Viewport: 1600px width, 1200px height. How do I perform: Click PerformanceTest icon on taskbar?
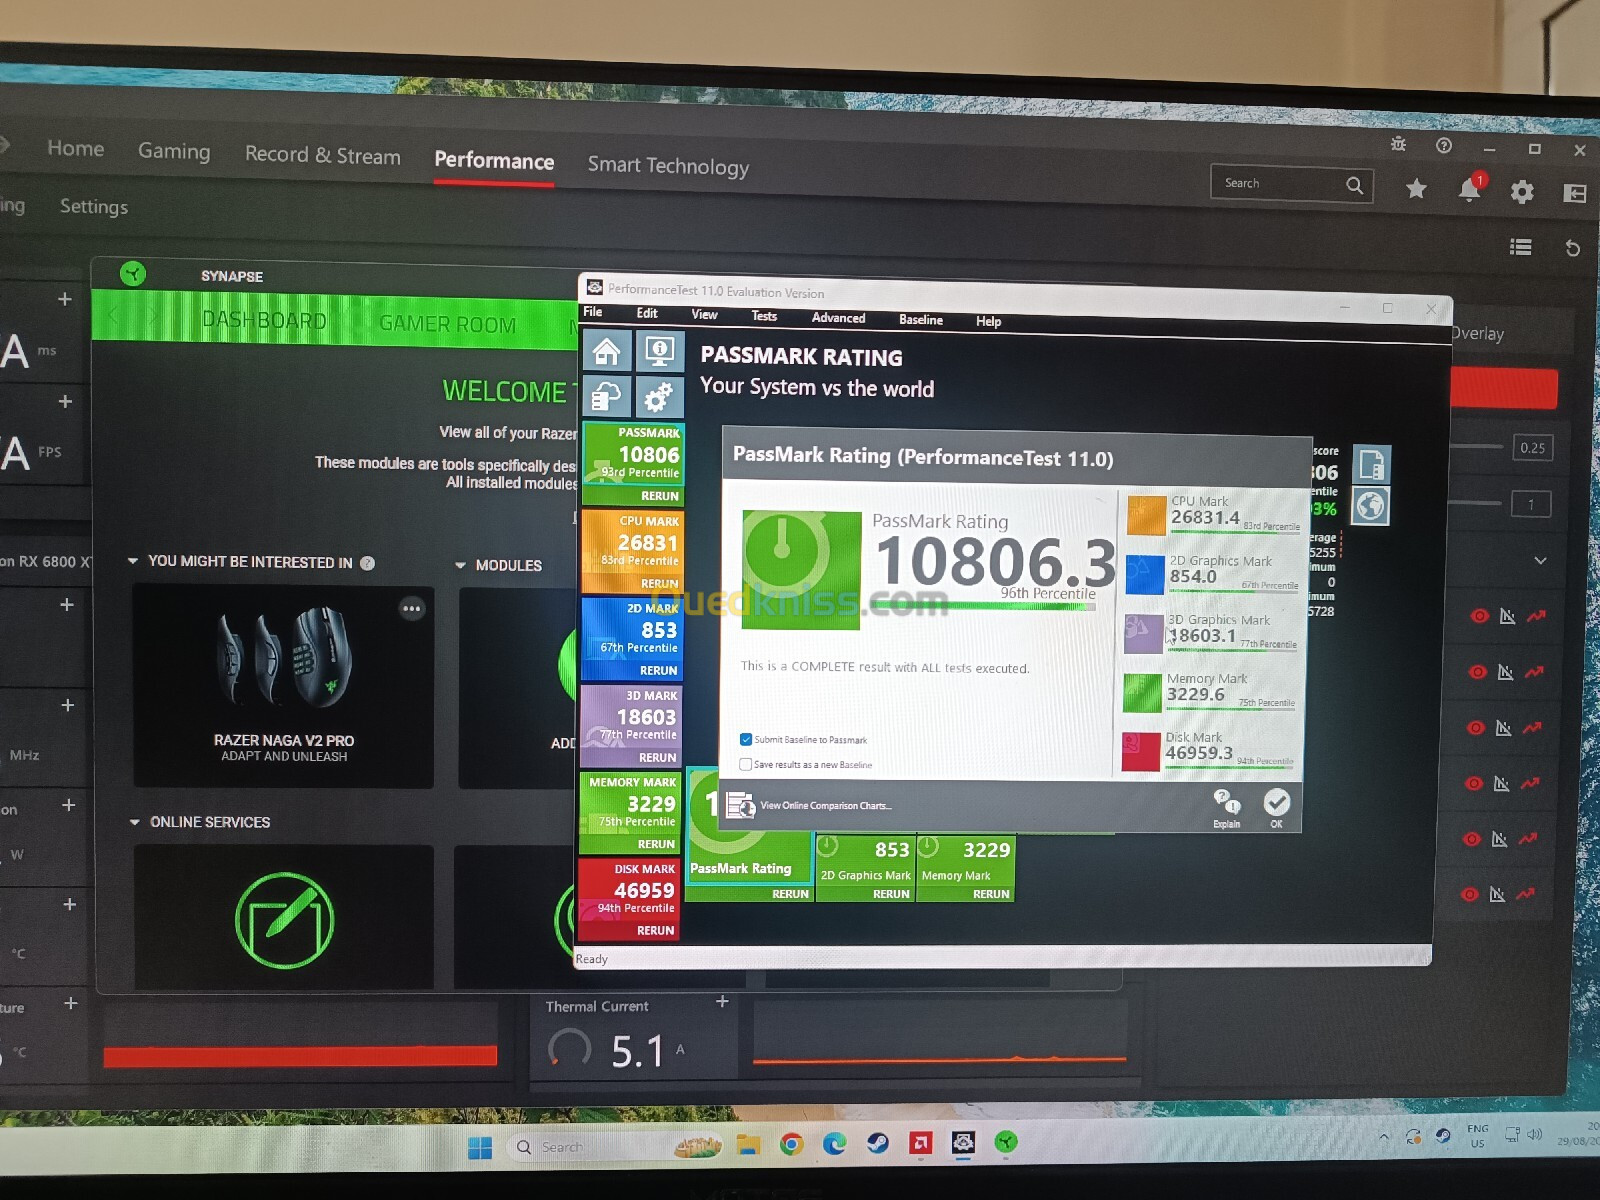[963, 1142]
